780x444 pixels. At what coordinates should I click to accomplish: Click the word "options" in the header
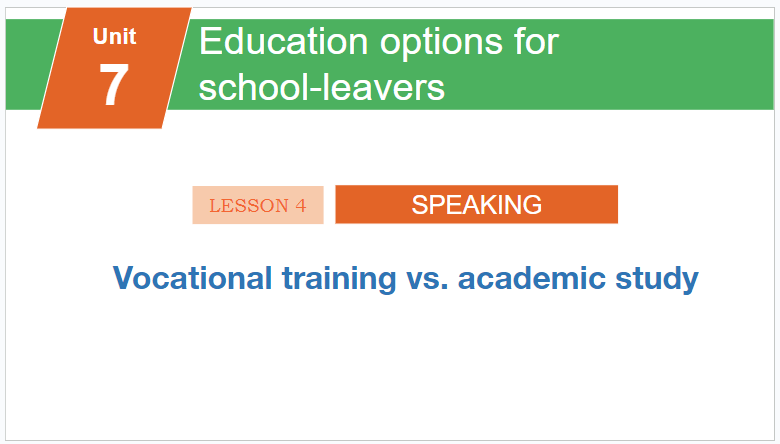(x=441, y=44)
